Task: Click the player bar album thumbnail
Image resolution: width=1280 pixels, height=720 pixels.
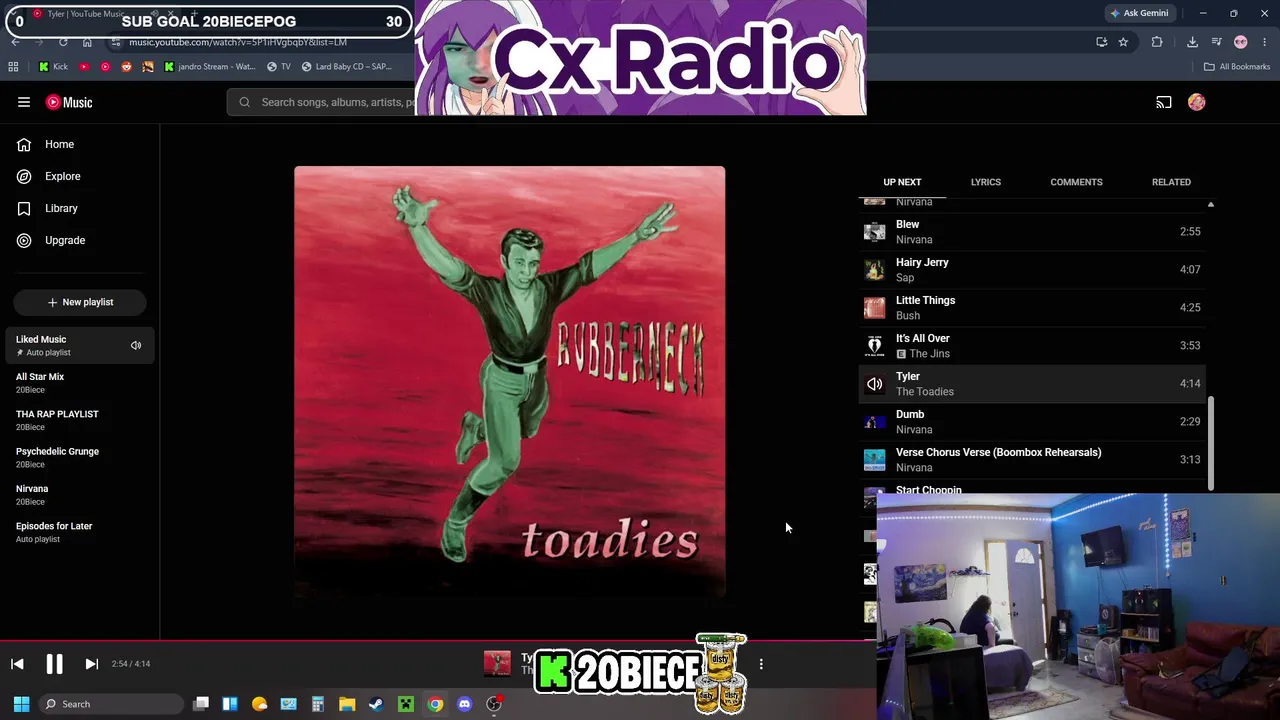Action: pyautogui.click(x=497, y=664)
